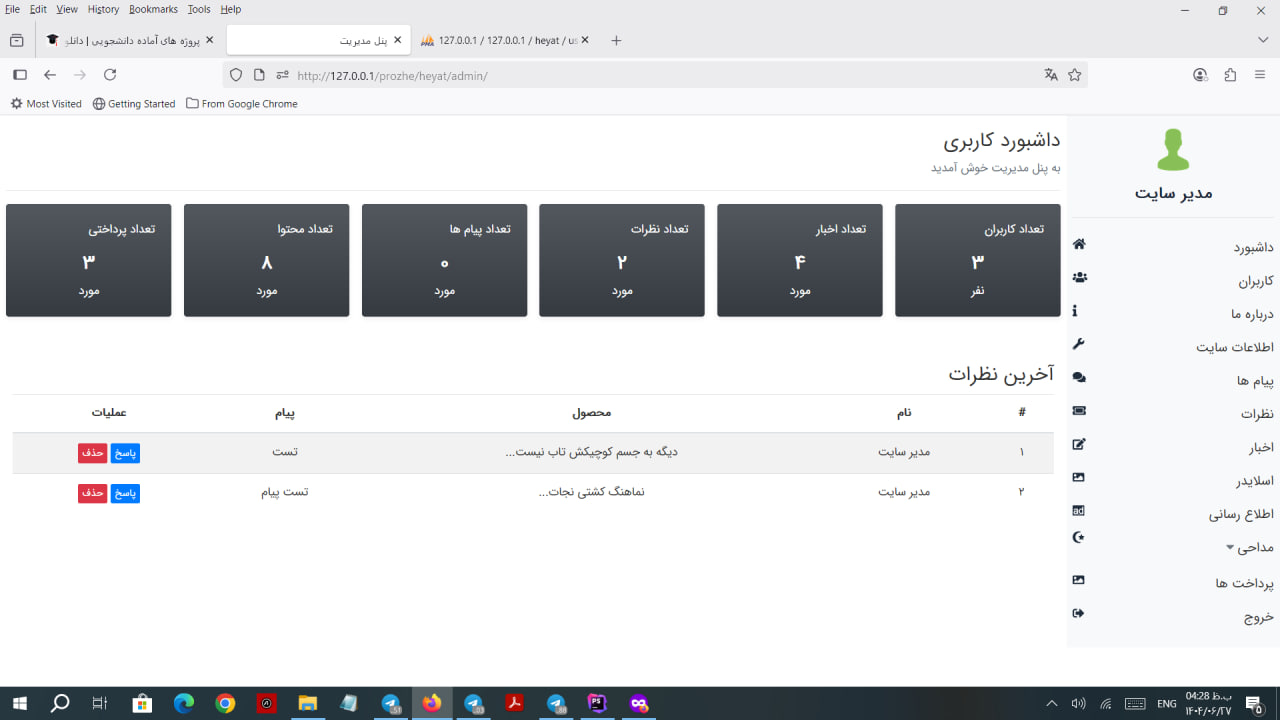Bookmark this page with the star icon

[1075, 75]
